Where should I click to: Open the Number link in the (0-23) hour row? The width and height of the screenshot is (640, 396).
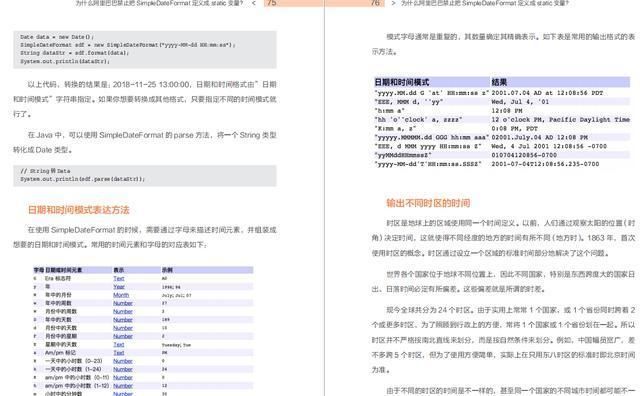coord(123,361)
